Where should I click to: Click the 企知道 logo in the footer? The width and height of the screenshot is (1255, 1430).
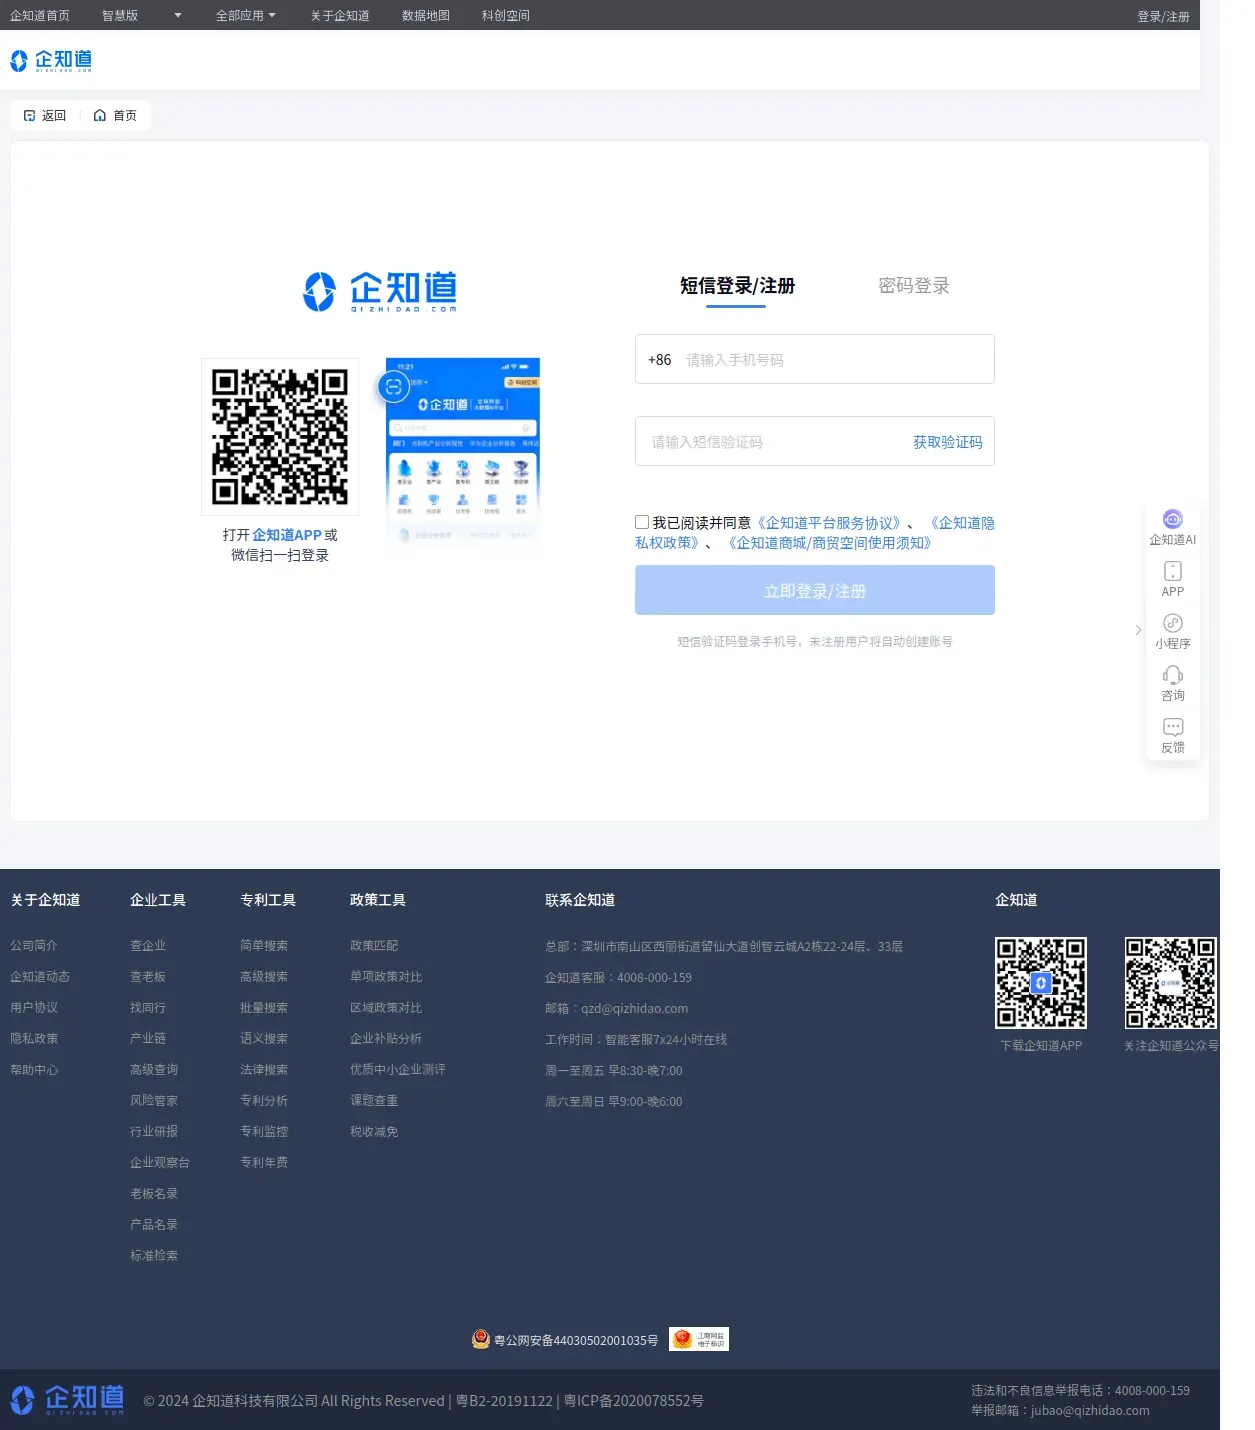pos(68,1400)
